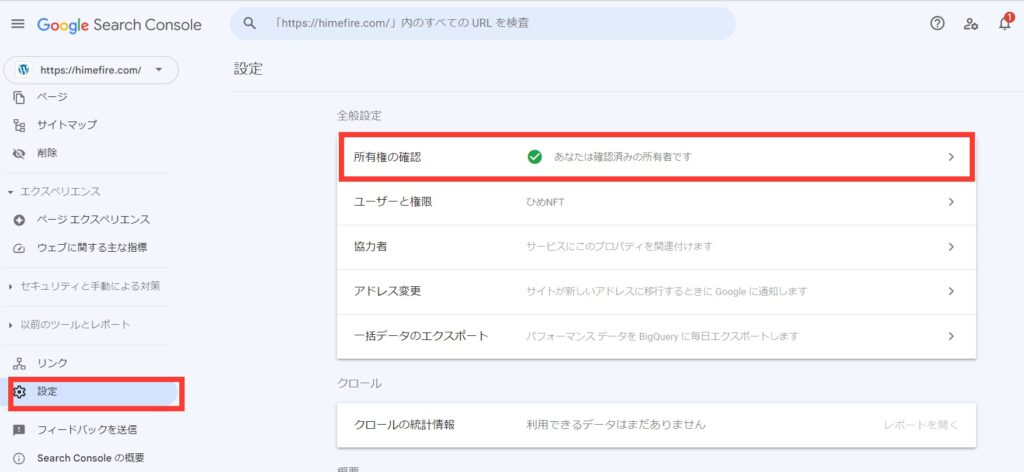Click the 設定 page heading
The image size is (1024, 472).
tap(248, 69)
